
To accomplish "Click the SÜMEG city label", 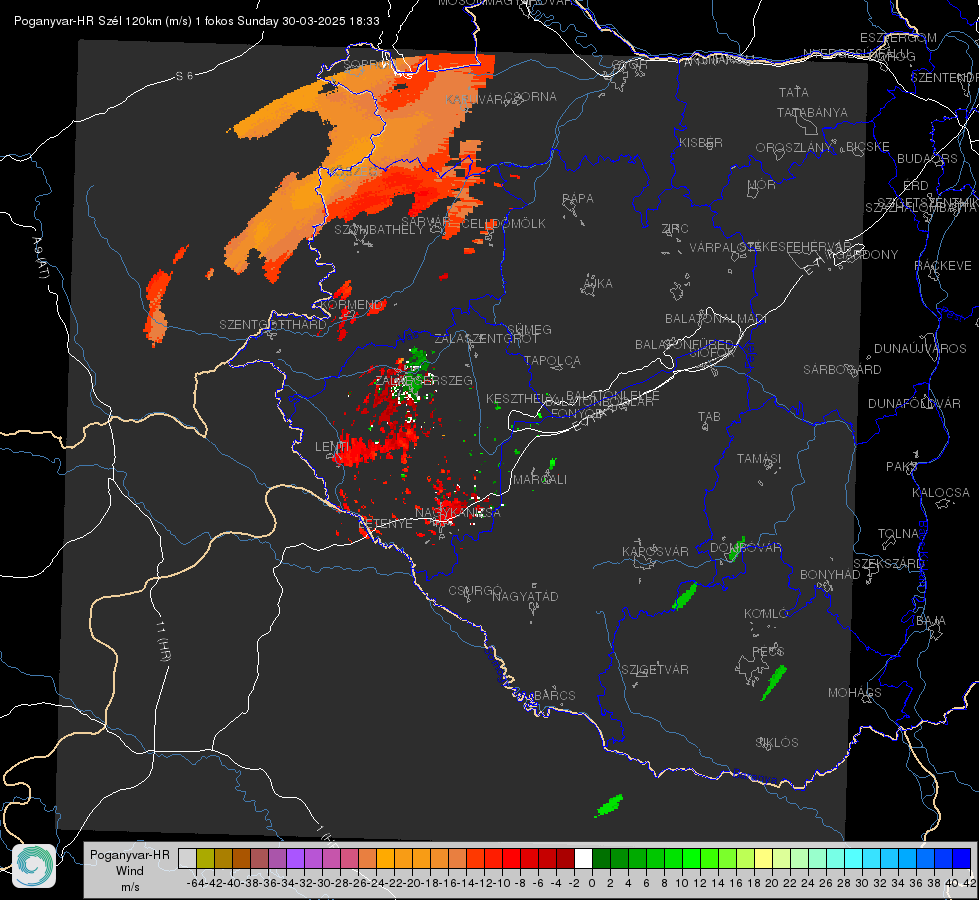I will [529, 329].
